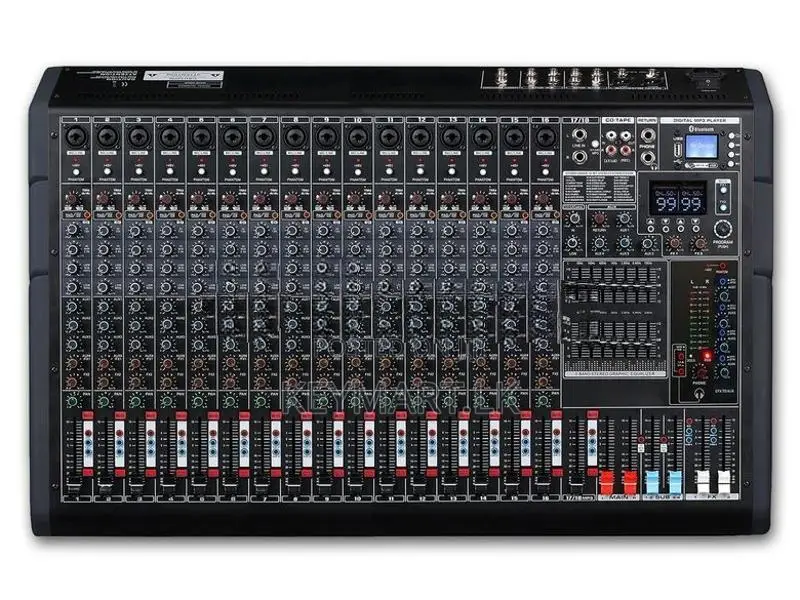Toggle the lower teal button beside the effects display
Image resolution: width=800 pixels, height=600 pixels.
pyautogui.click(x=723, y=208)
